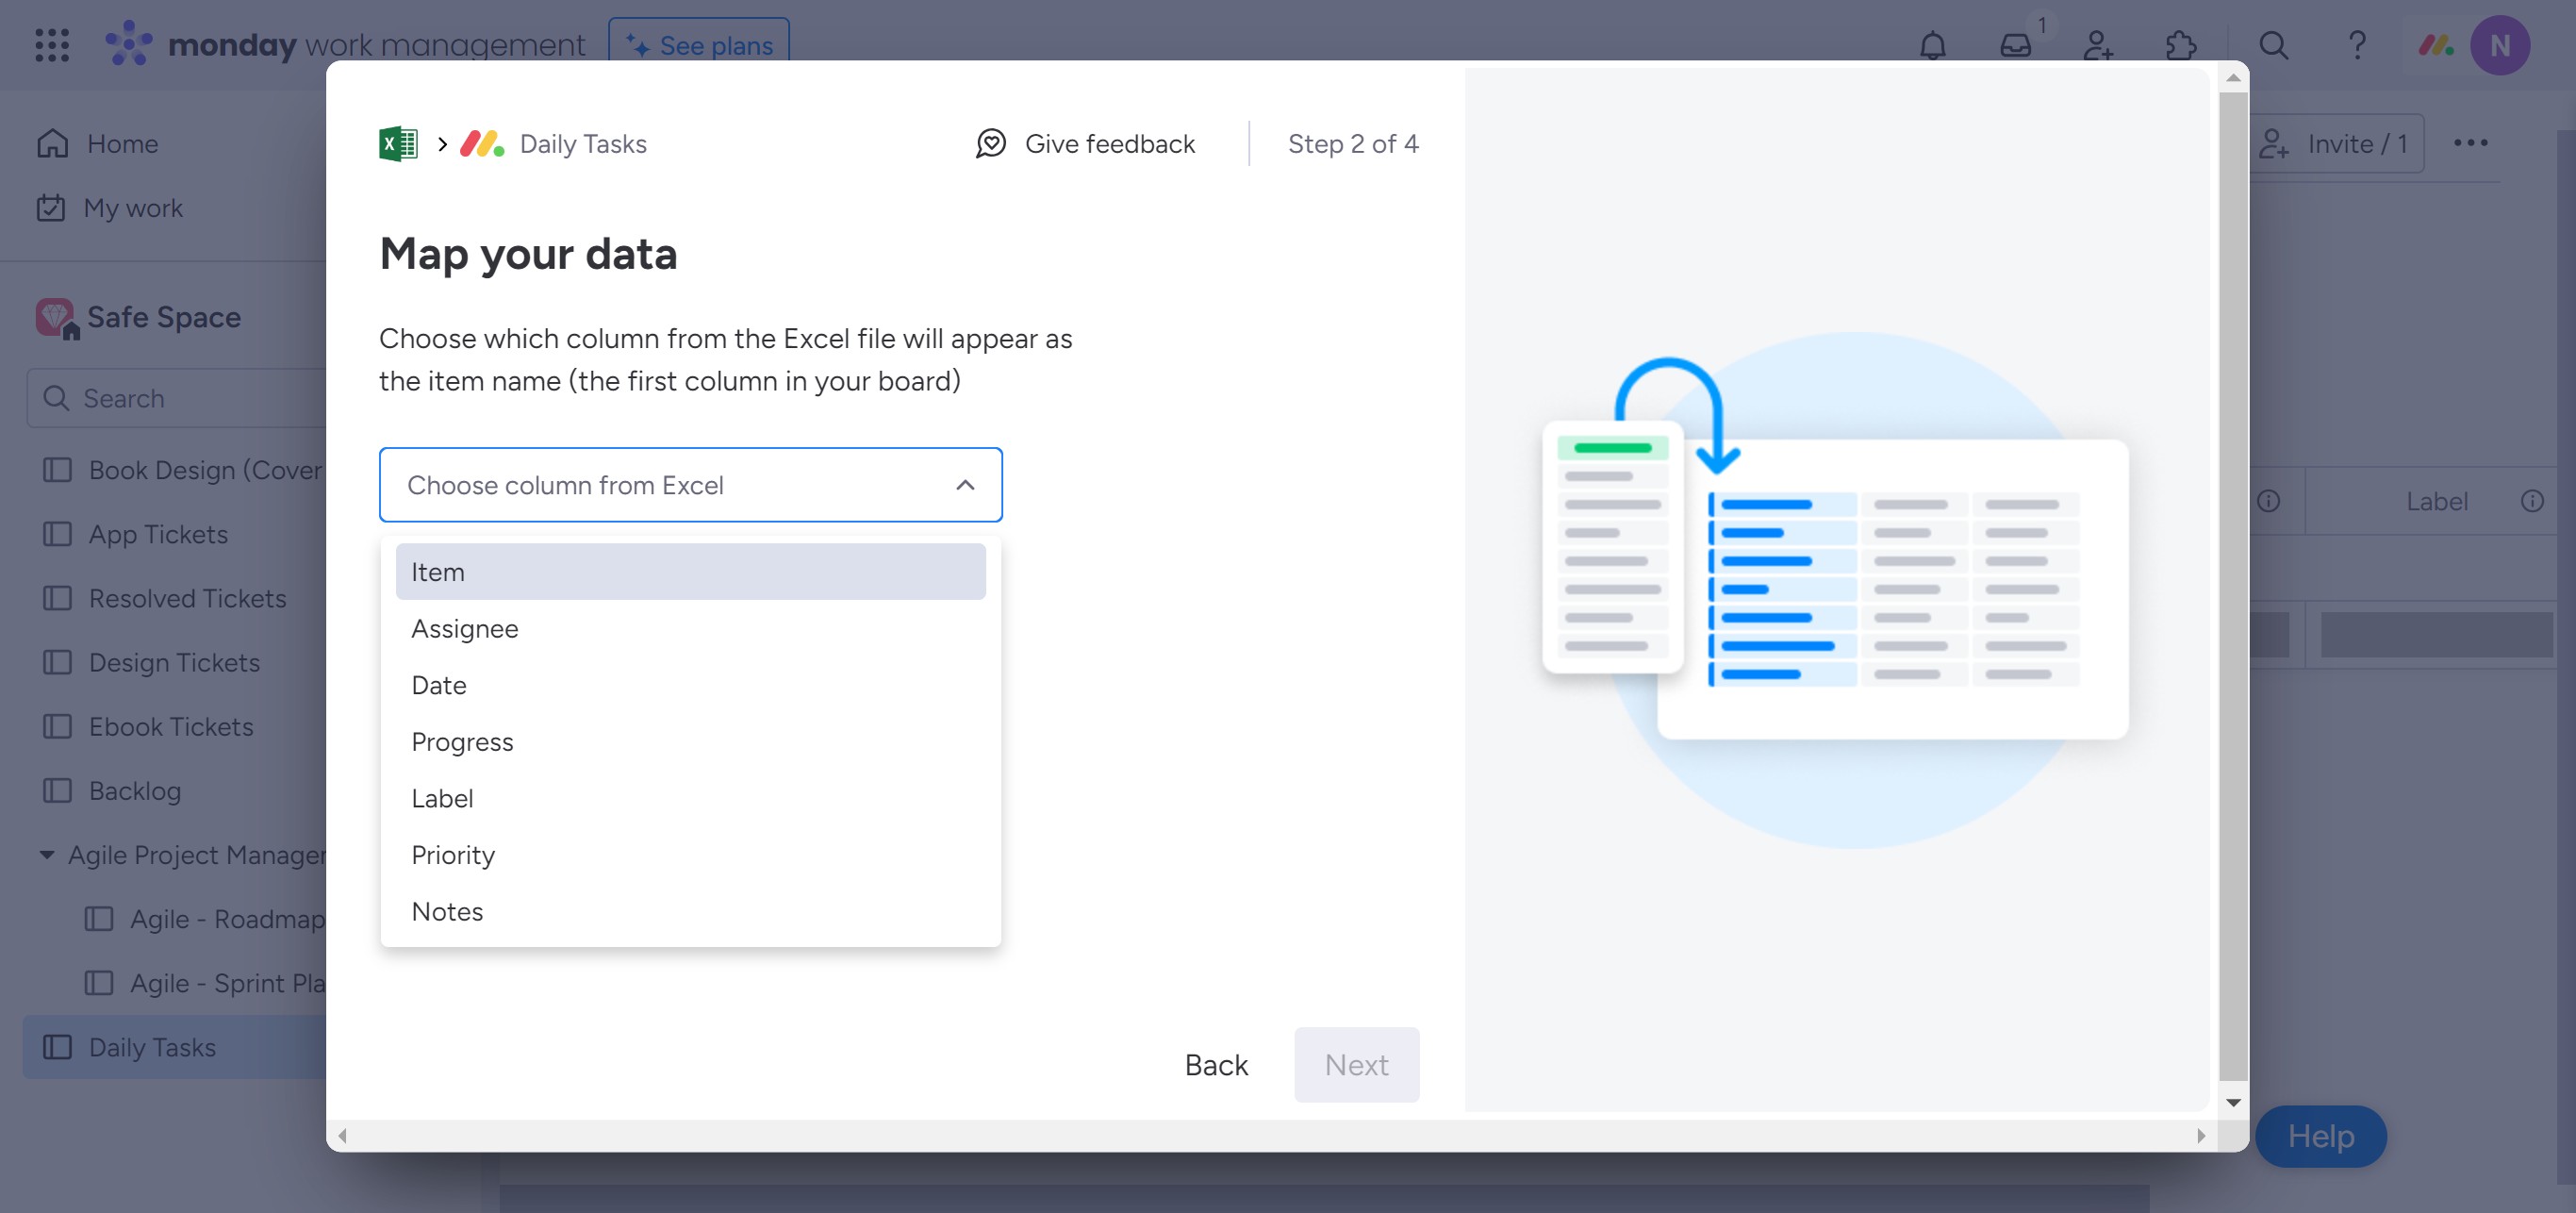Click the import illustration image
This screenshot has height=1213, width=2576.
pos(1836,590)
